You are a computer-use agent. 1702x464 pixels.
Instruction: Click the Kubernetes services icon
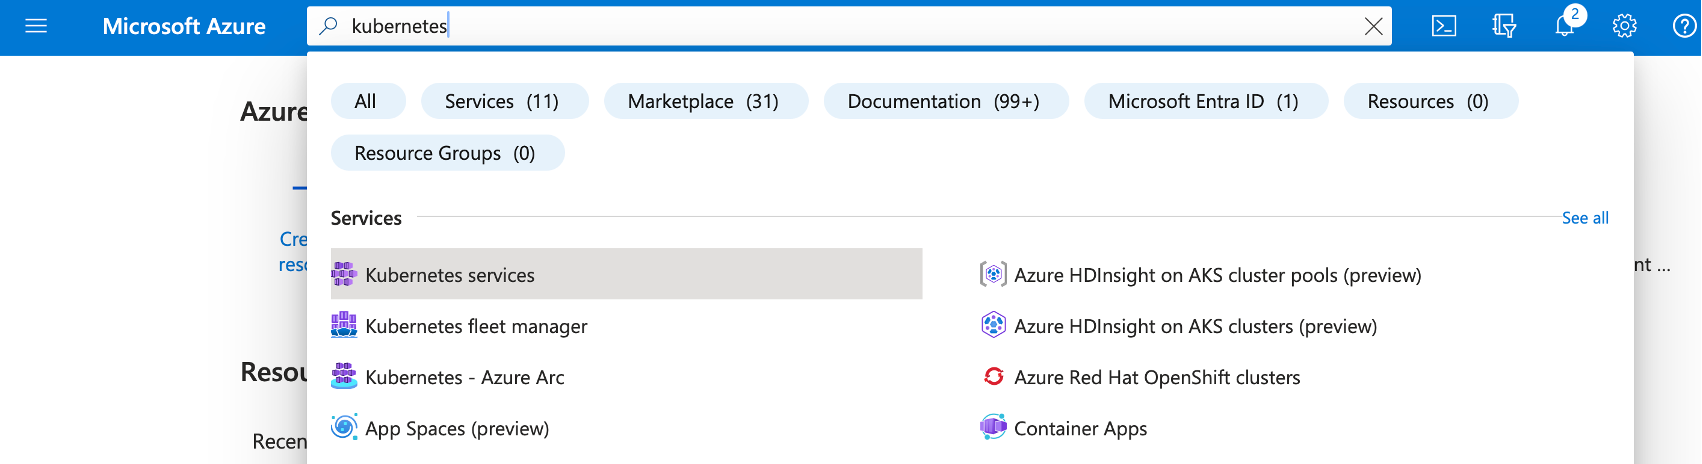[344, 274]
